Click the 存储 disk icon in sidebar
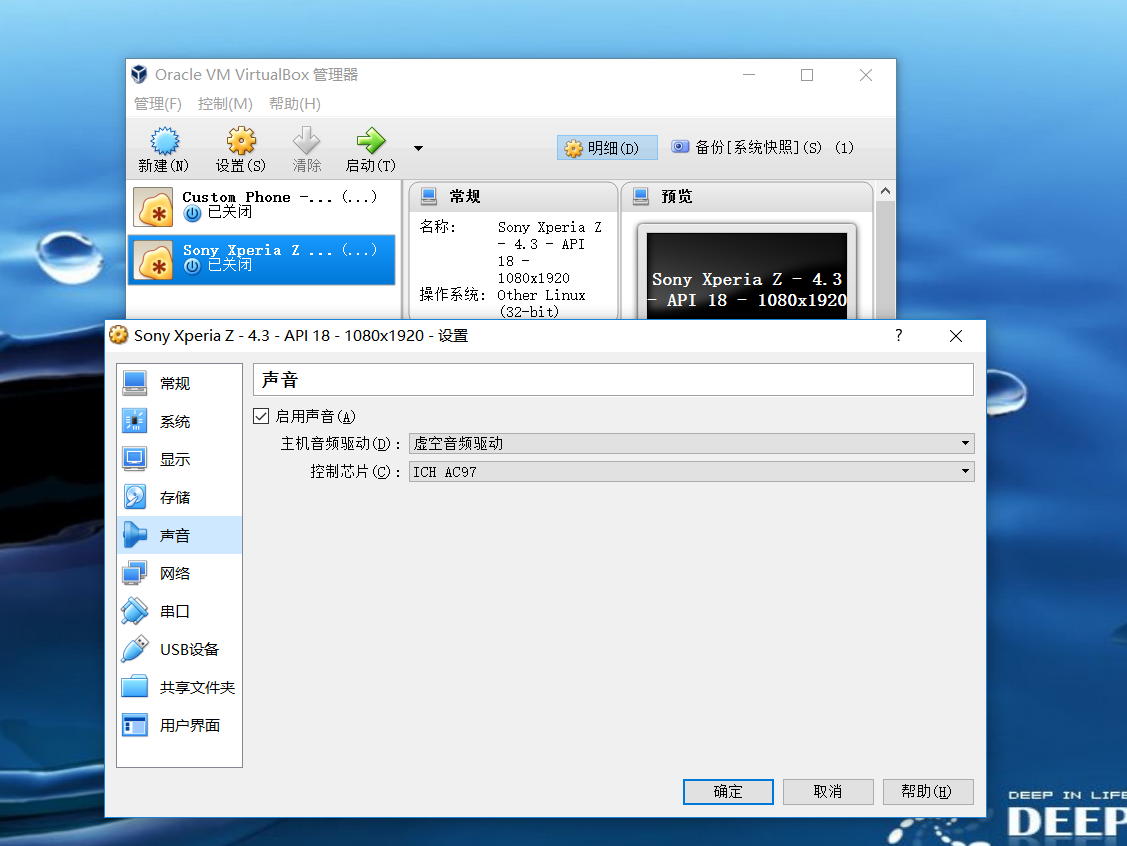Viewport: 1127px width, 846px height. click(134, 497)
